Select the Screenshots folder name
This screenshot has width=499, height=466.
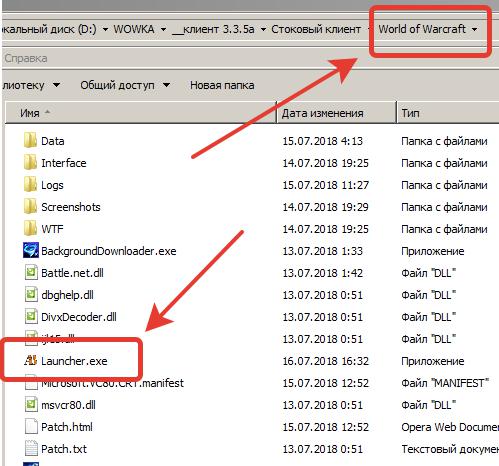click(71, 207)
